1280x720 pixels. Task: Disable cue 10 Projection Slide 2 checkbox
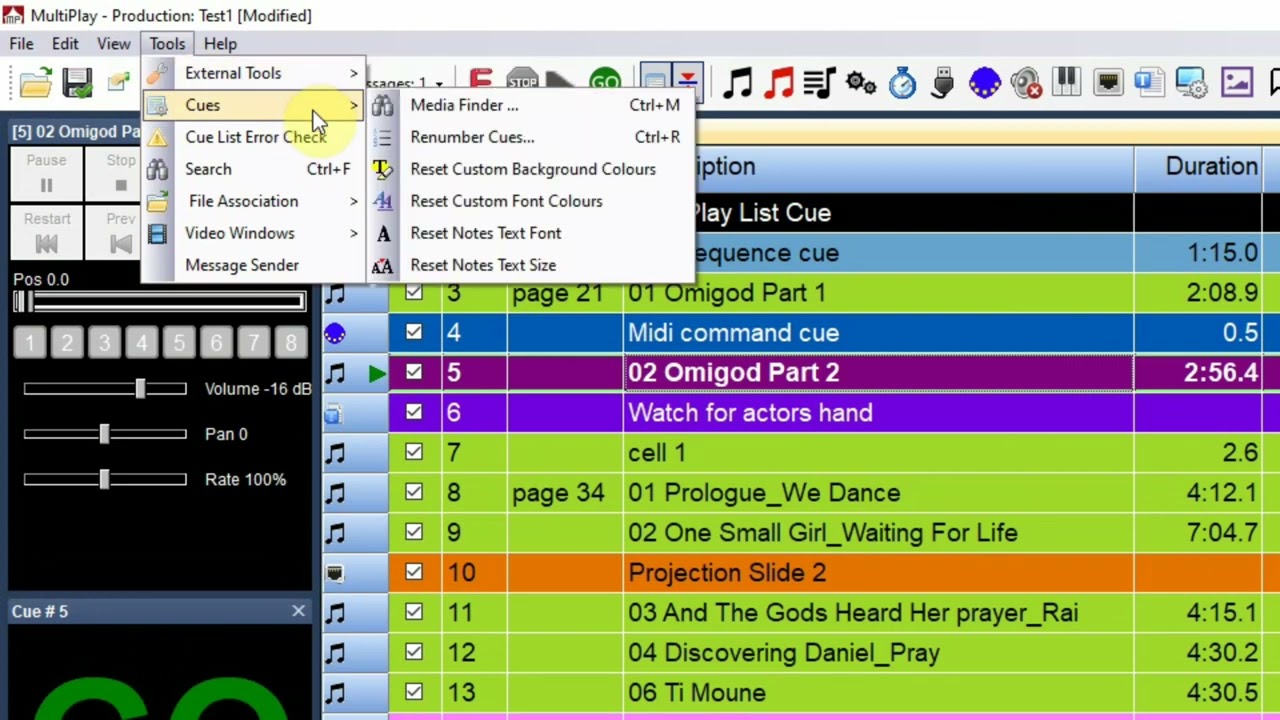pyautogui.click(x=414, y=572)
